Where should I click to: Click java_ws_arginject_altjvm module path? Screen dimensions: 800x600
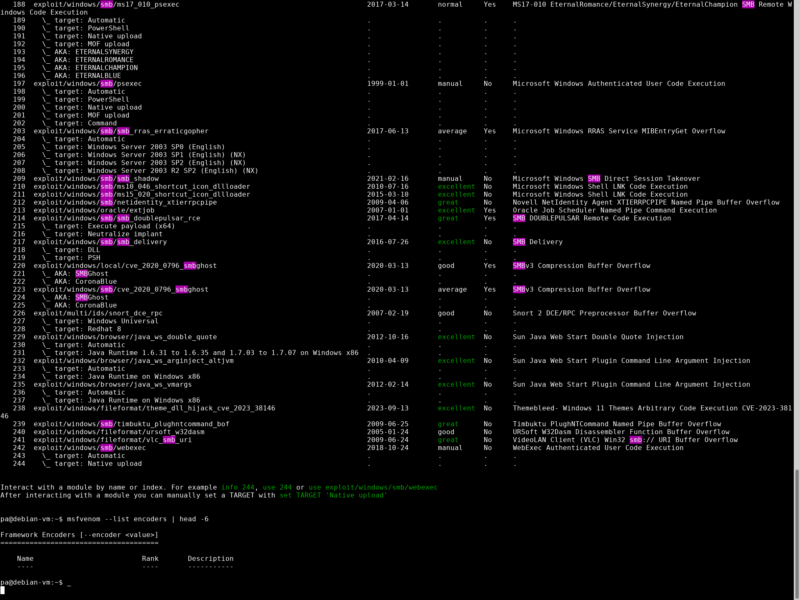click(134, 360)
